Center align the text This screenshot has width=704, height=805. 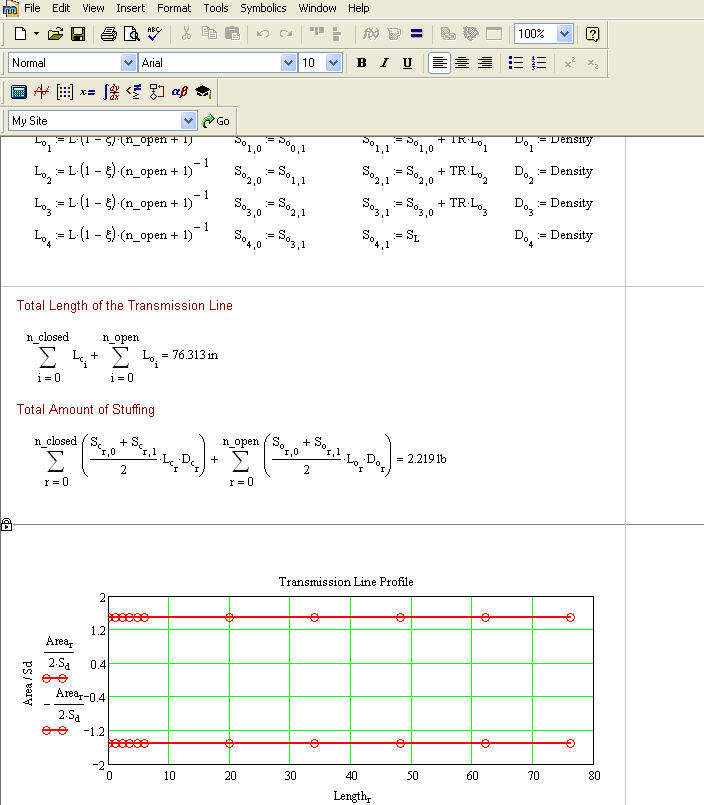coord(462,63)
